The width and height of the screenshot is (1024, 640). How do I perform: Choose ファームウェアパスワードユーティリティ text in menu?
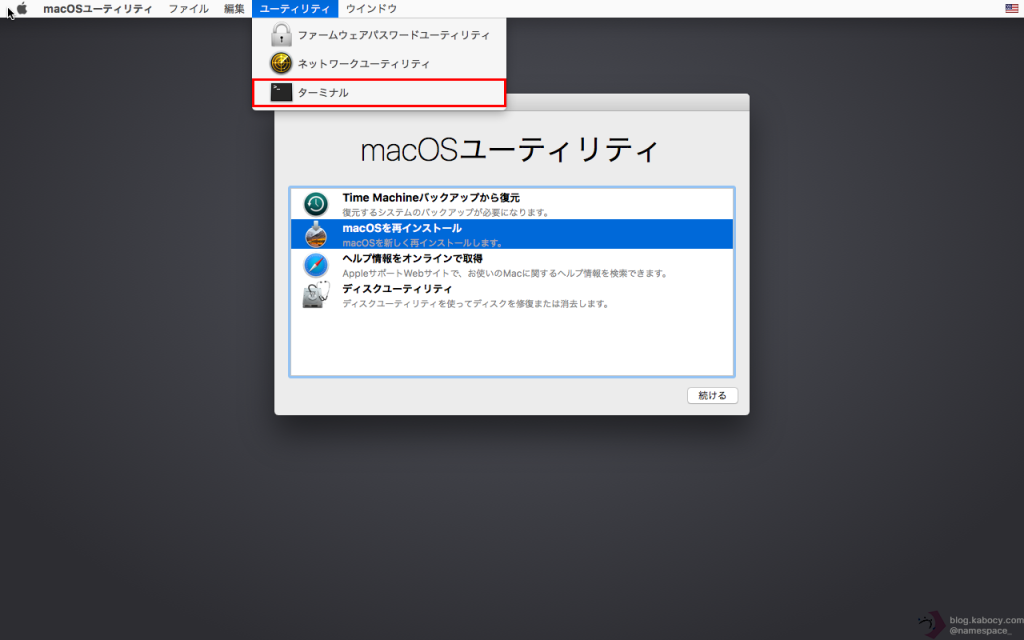[393, 35]
